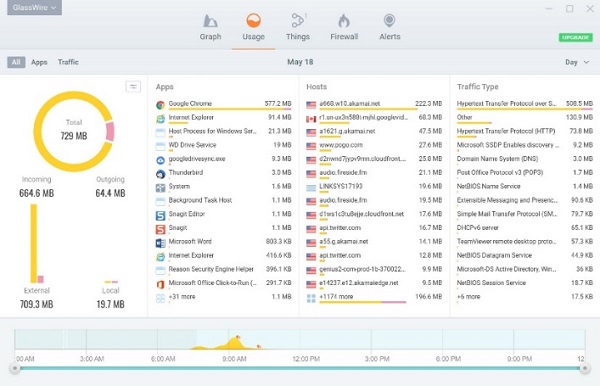600x386 pixels.
Task: Toggle the All filter
Action: coord(16,62)
